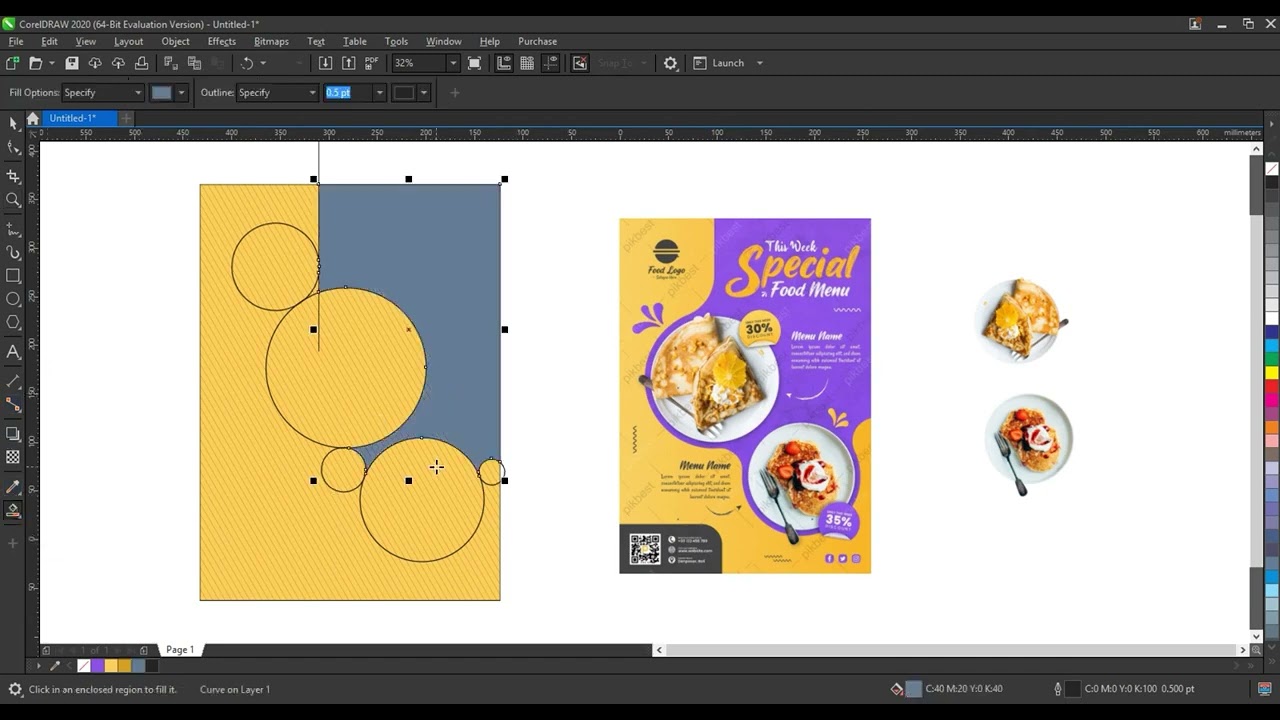Screen dimensions: 1280x720
Task: Open the zoom level dropdown showing 32%
Action: click(452, 63)
